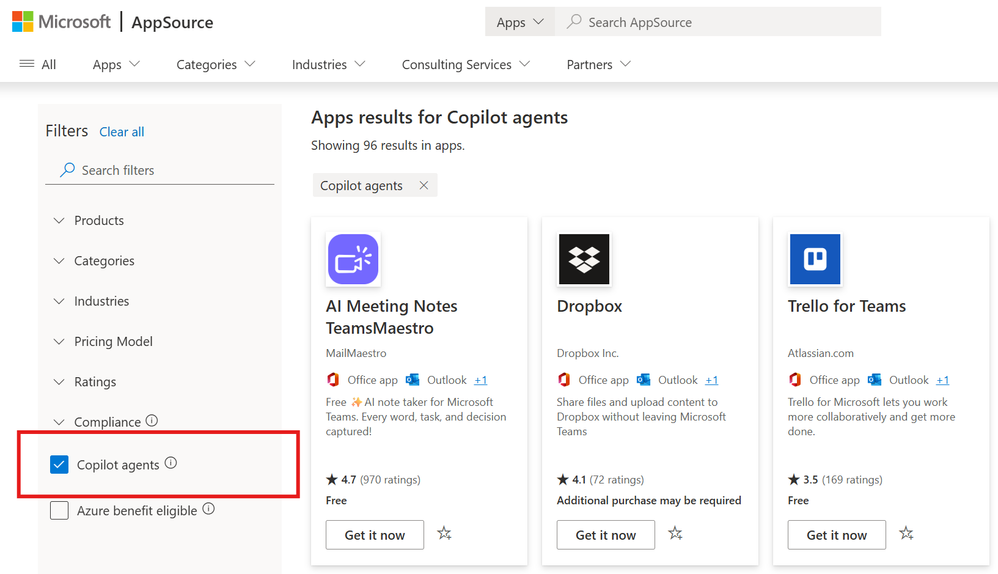Image resolution: width=998 pixels, height=574 pixels.
Task: Click the MailMaestro publisher name
Action: [x=356, y=353]
